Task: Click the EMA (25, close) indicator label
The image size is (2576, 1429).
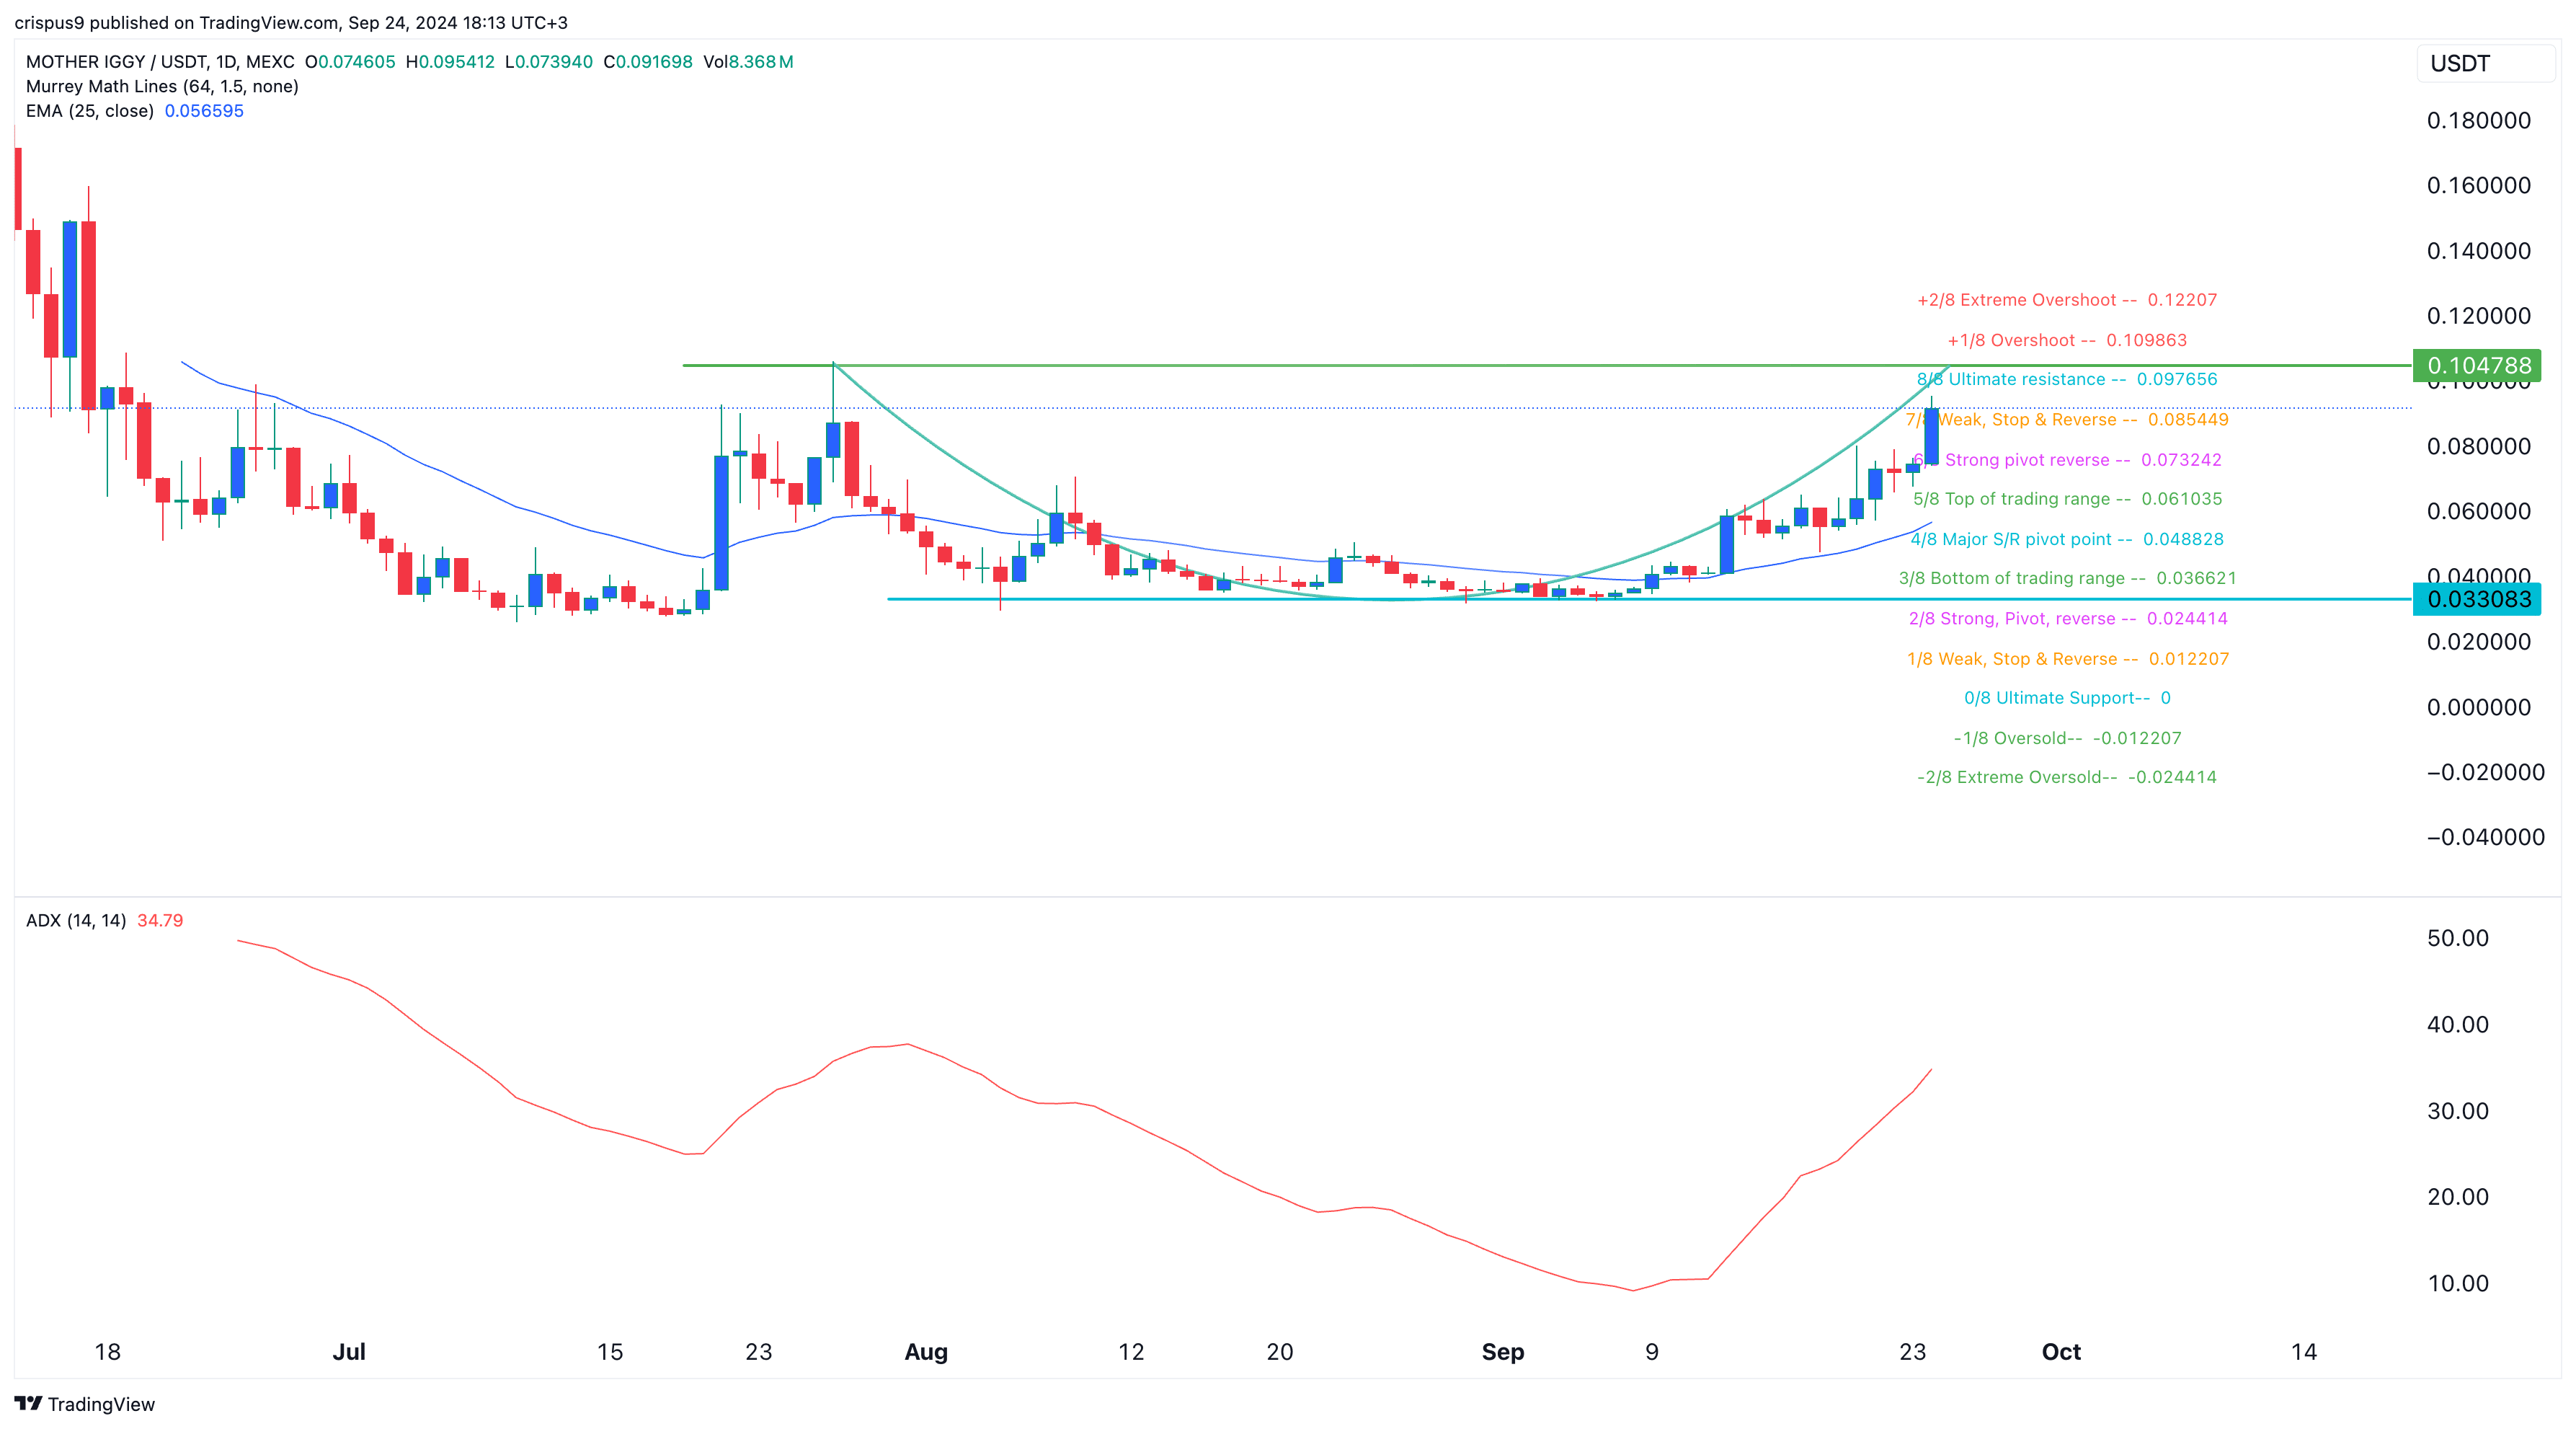Action: [90, 111]
